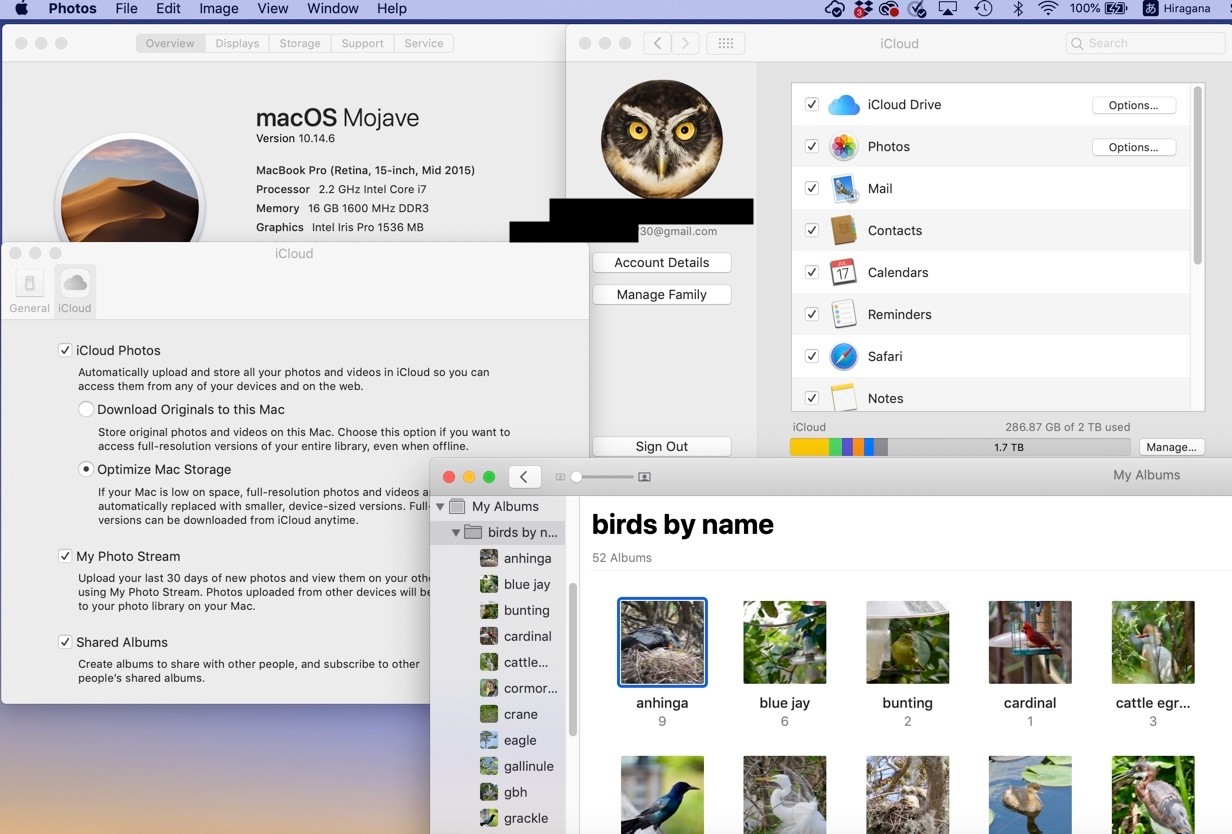Open the Edit menu
Image resolution: width=1232 pixels, height=834 pixels.
[168, 9]
